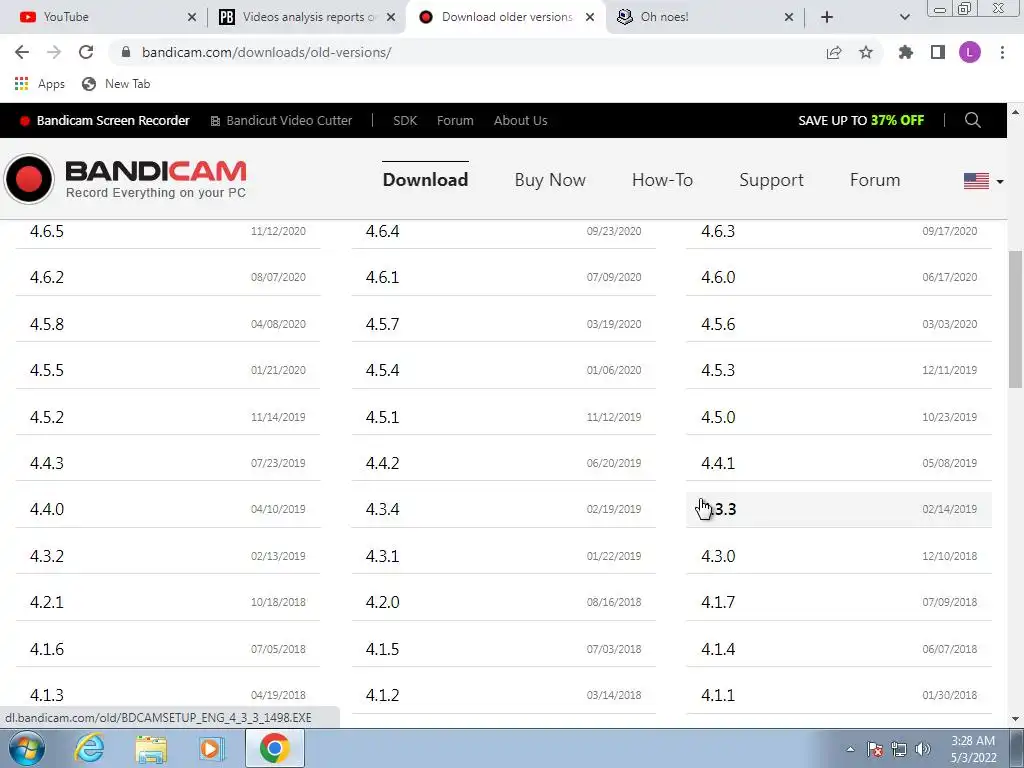Open the Download menu item
This screenshot has width=1024, height=768.
coord(425,180)
